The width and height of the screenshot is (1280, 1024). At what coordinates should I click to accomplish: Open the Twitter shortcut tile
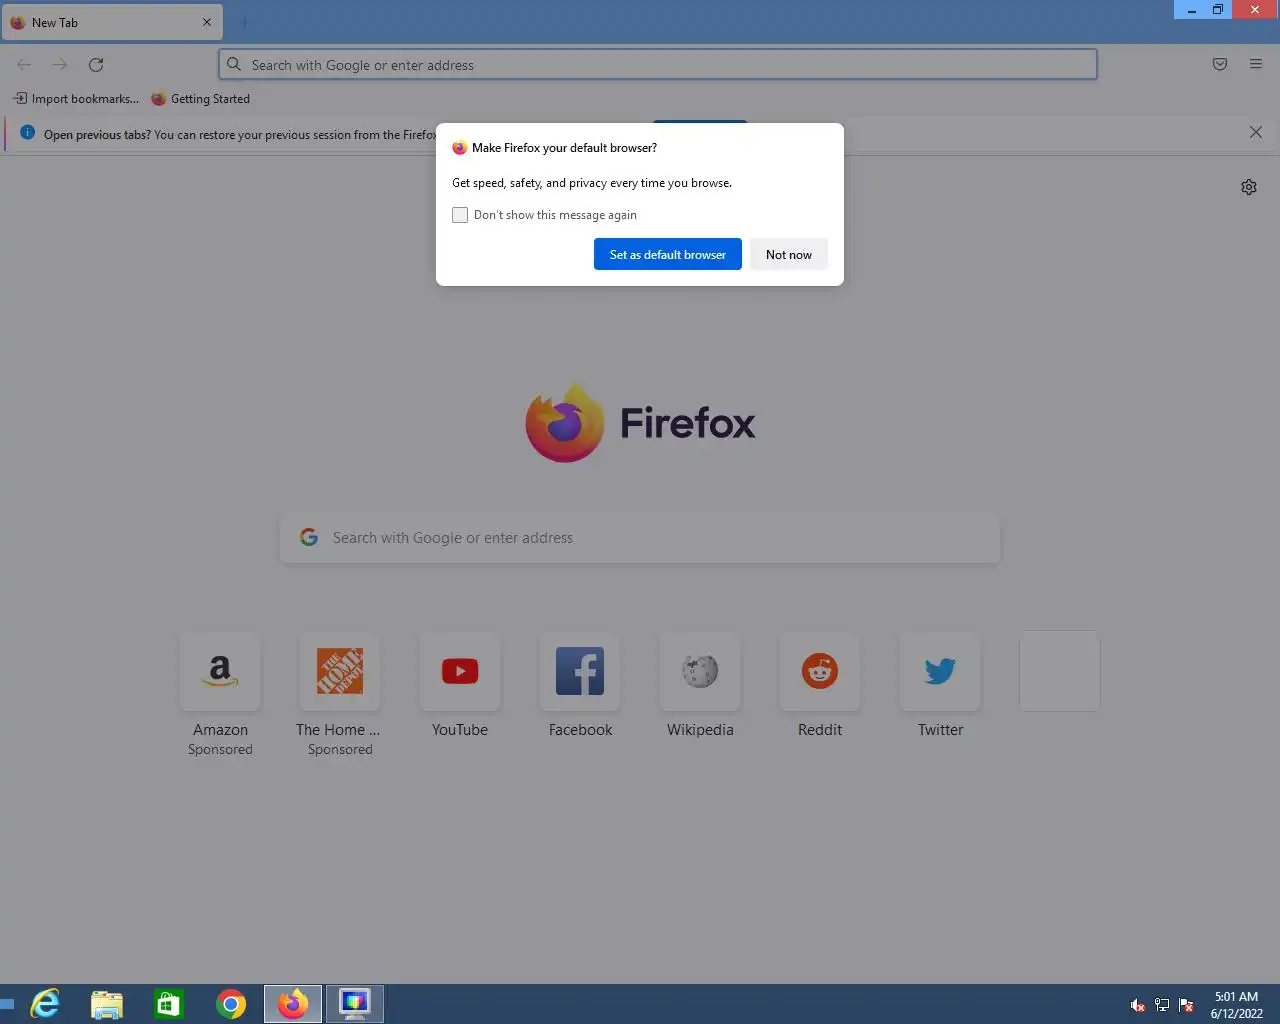(940, 671)
